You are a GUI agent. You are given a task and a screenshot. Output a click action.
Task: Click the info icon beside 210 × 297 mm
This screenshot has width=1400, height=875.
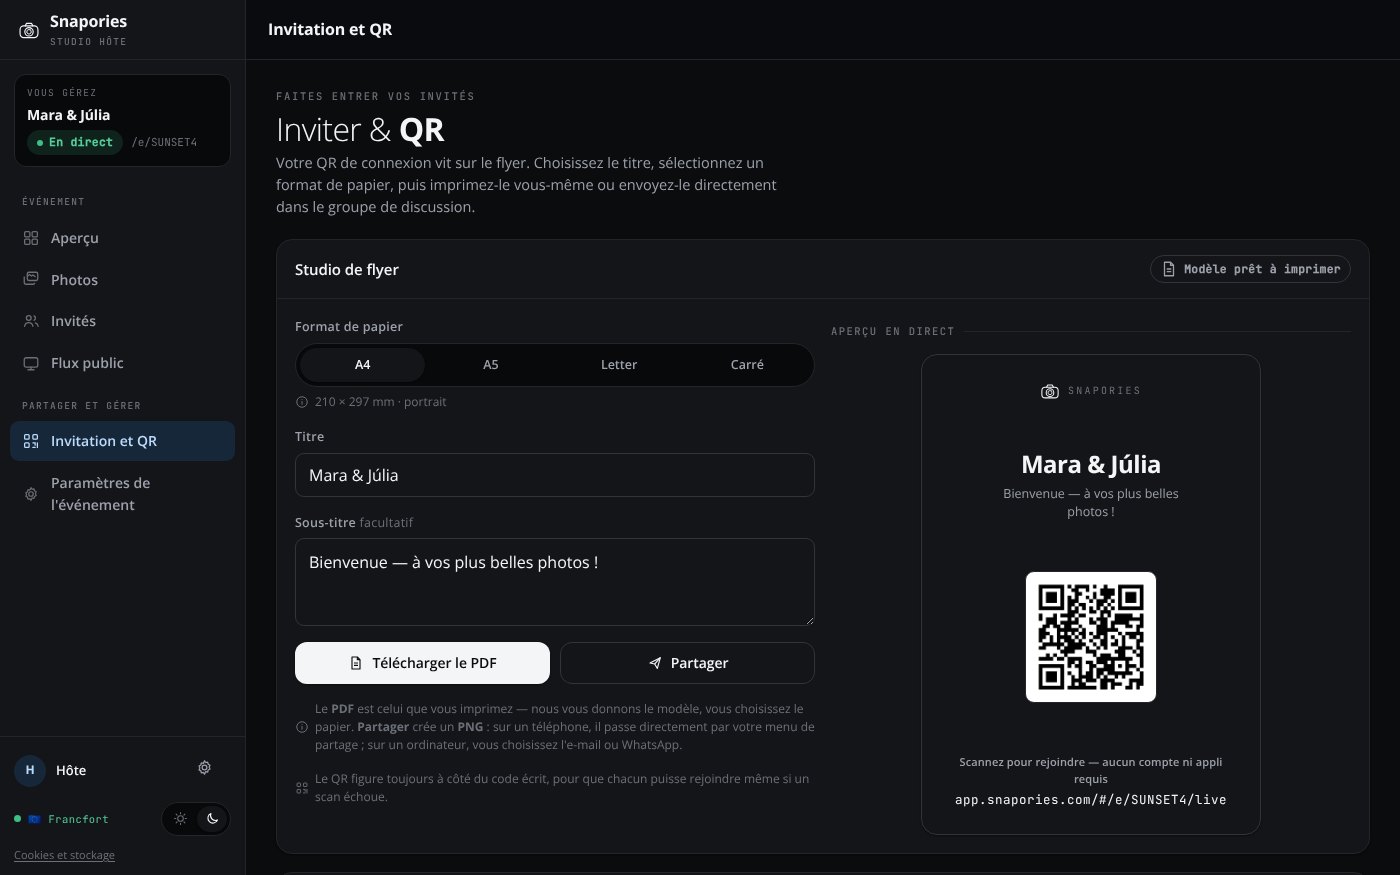(302, 402)
